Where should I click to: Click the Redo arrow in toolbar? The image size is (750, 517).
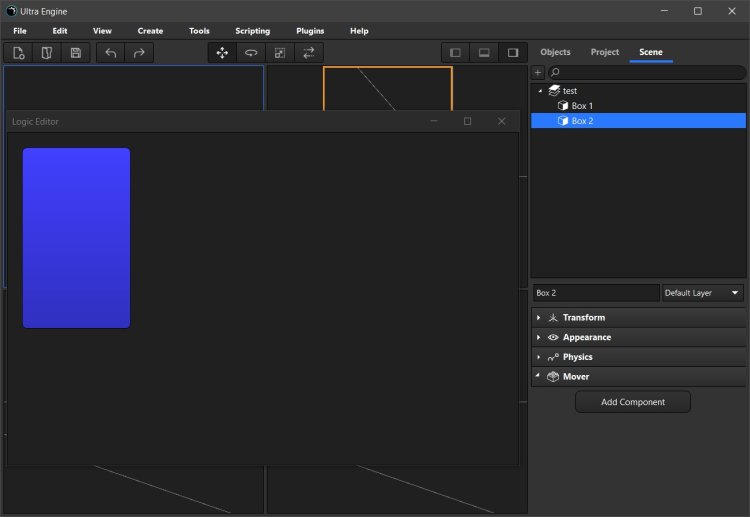tap(139, 53)
